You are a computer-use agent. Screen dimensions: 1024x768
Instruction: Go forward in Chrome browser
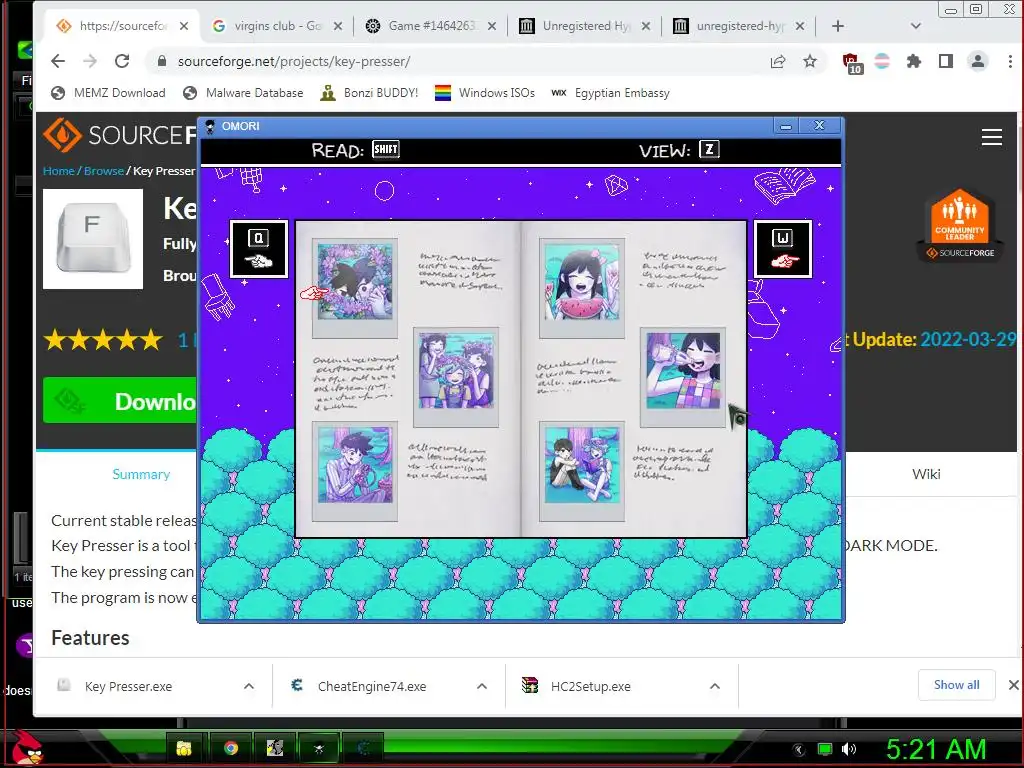point(90,61)
